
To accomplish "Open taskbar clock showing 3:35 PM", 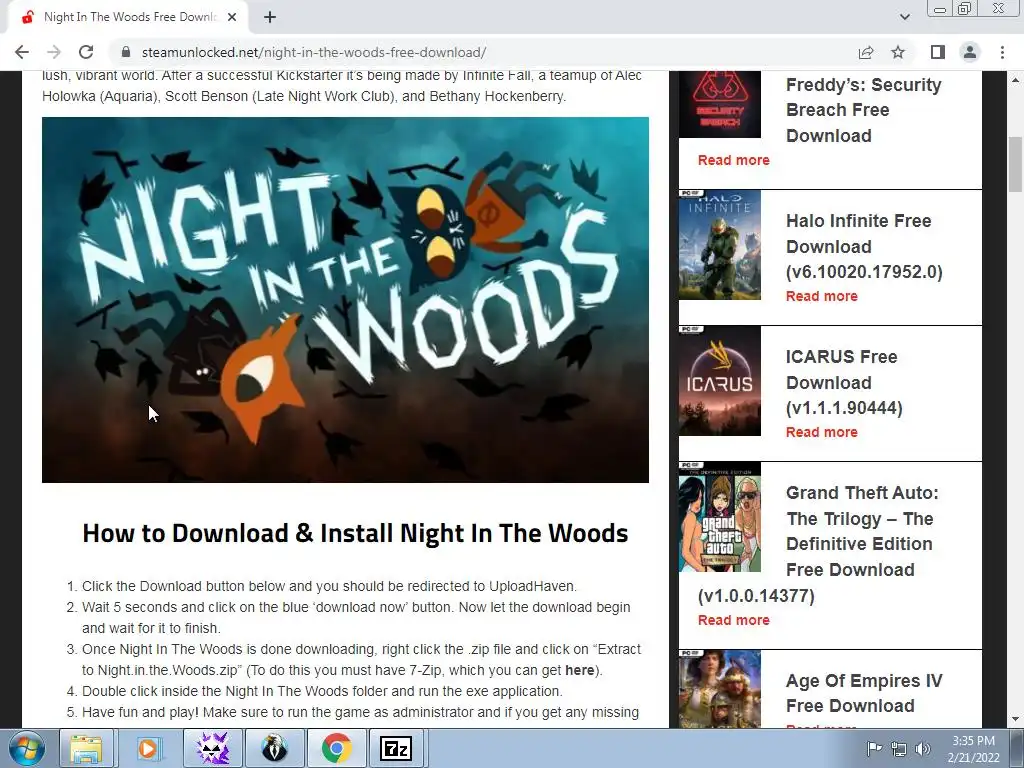I will pyautogui.click(x=973, y=749).
